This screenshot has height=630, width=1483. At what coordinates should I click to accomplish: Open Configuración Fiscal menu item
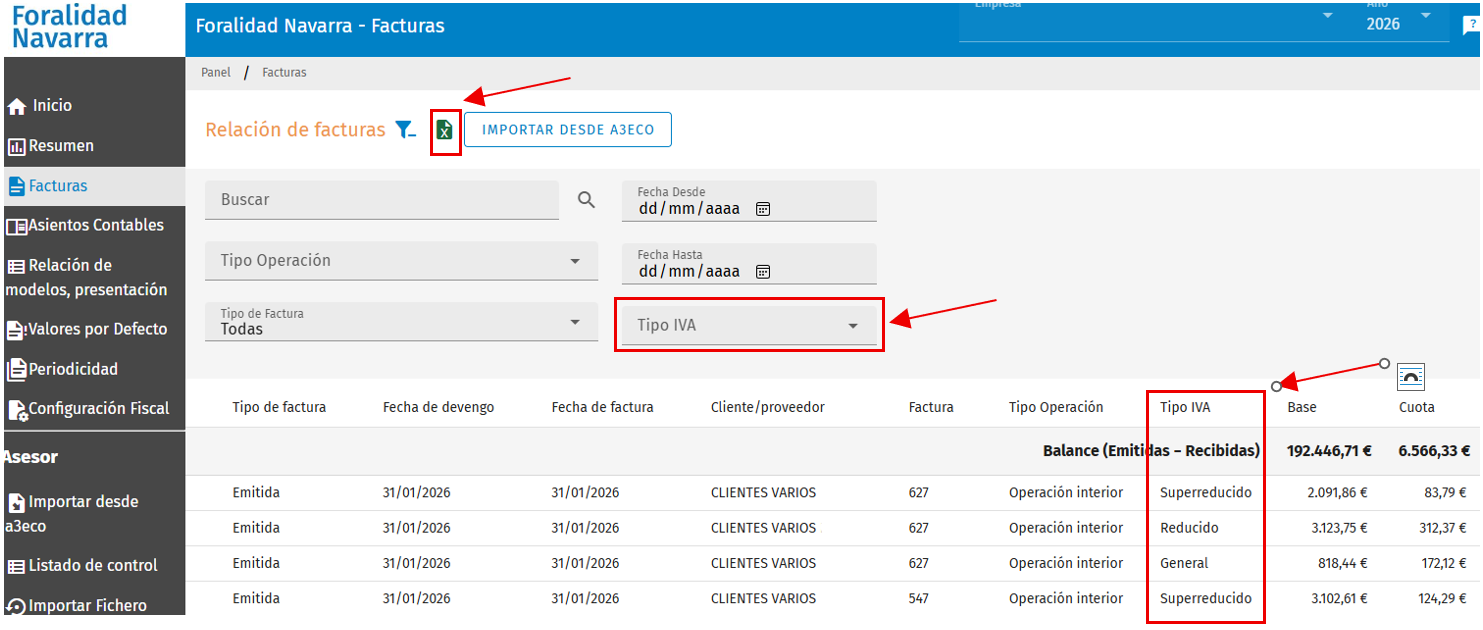click(x=88, y=409)
